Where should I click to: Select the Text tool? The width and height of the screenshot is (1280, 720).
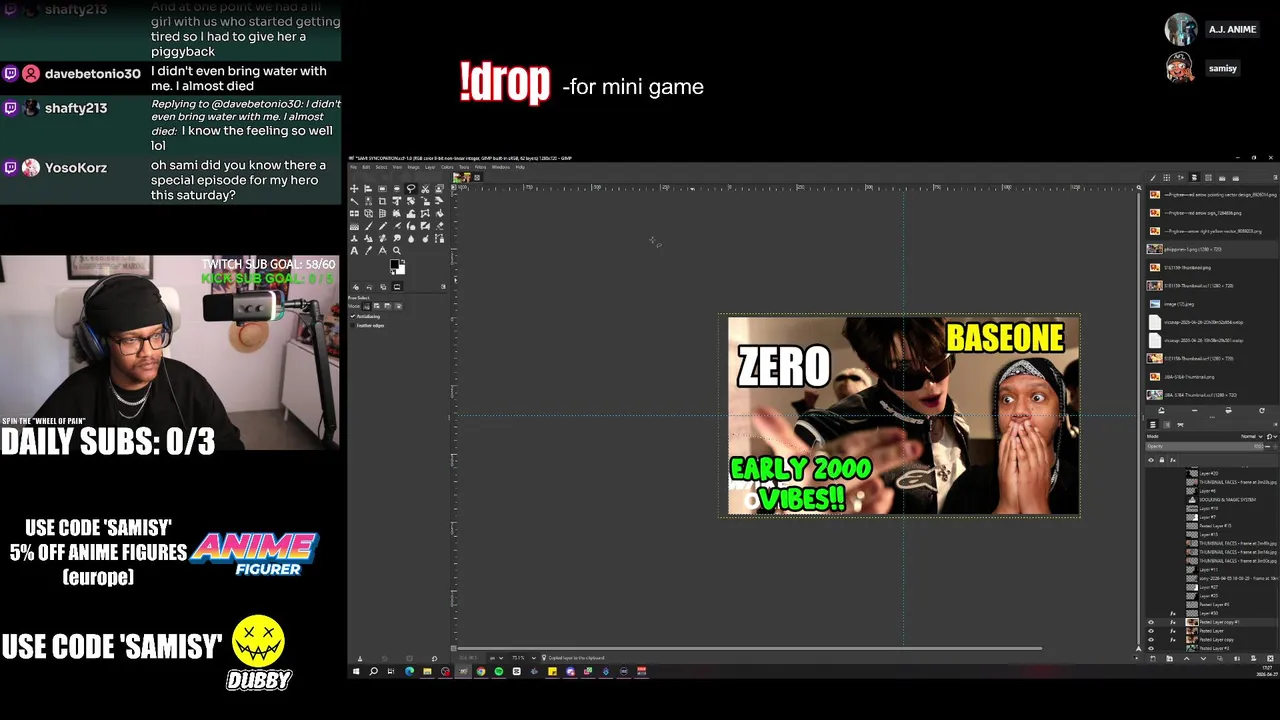pos(354,250)
